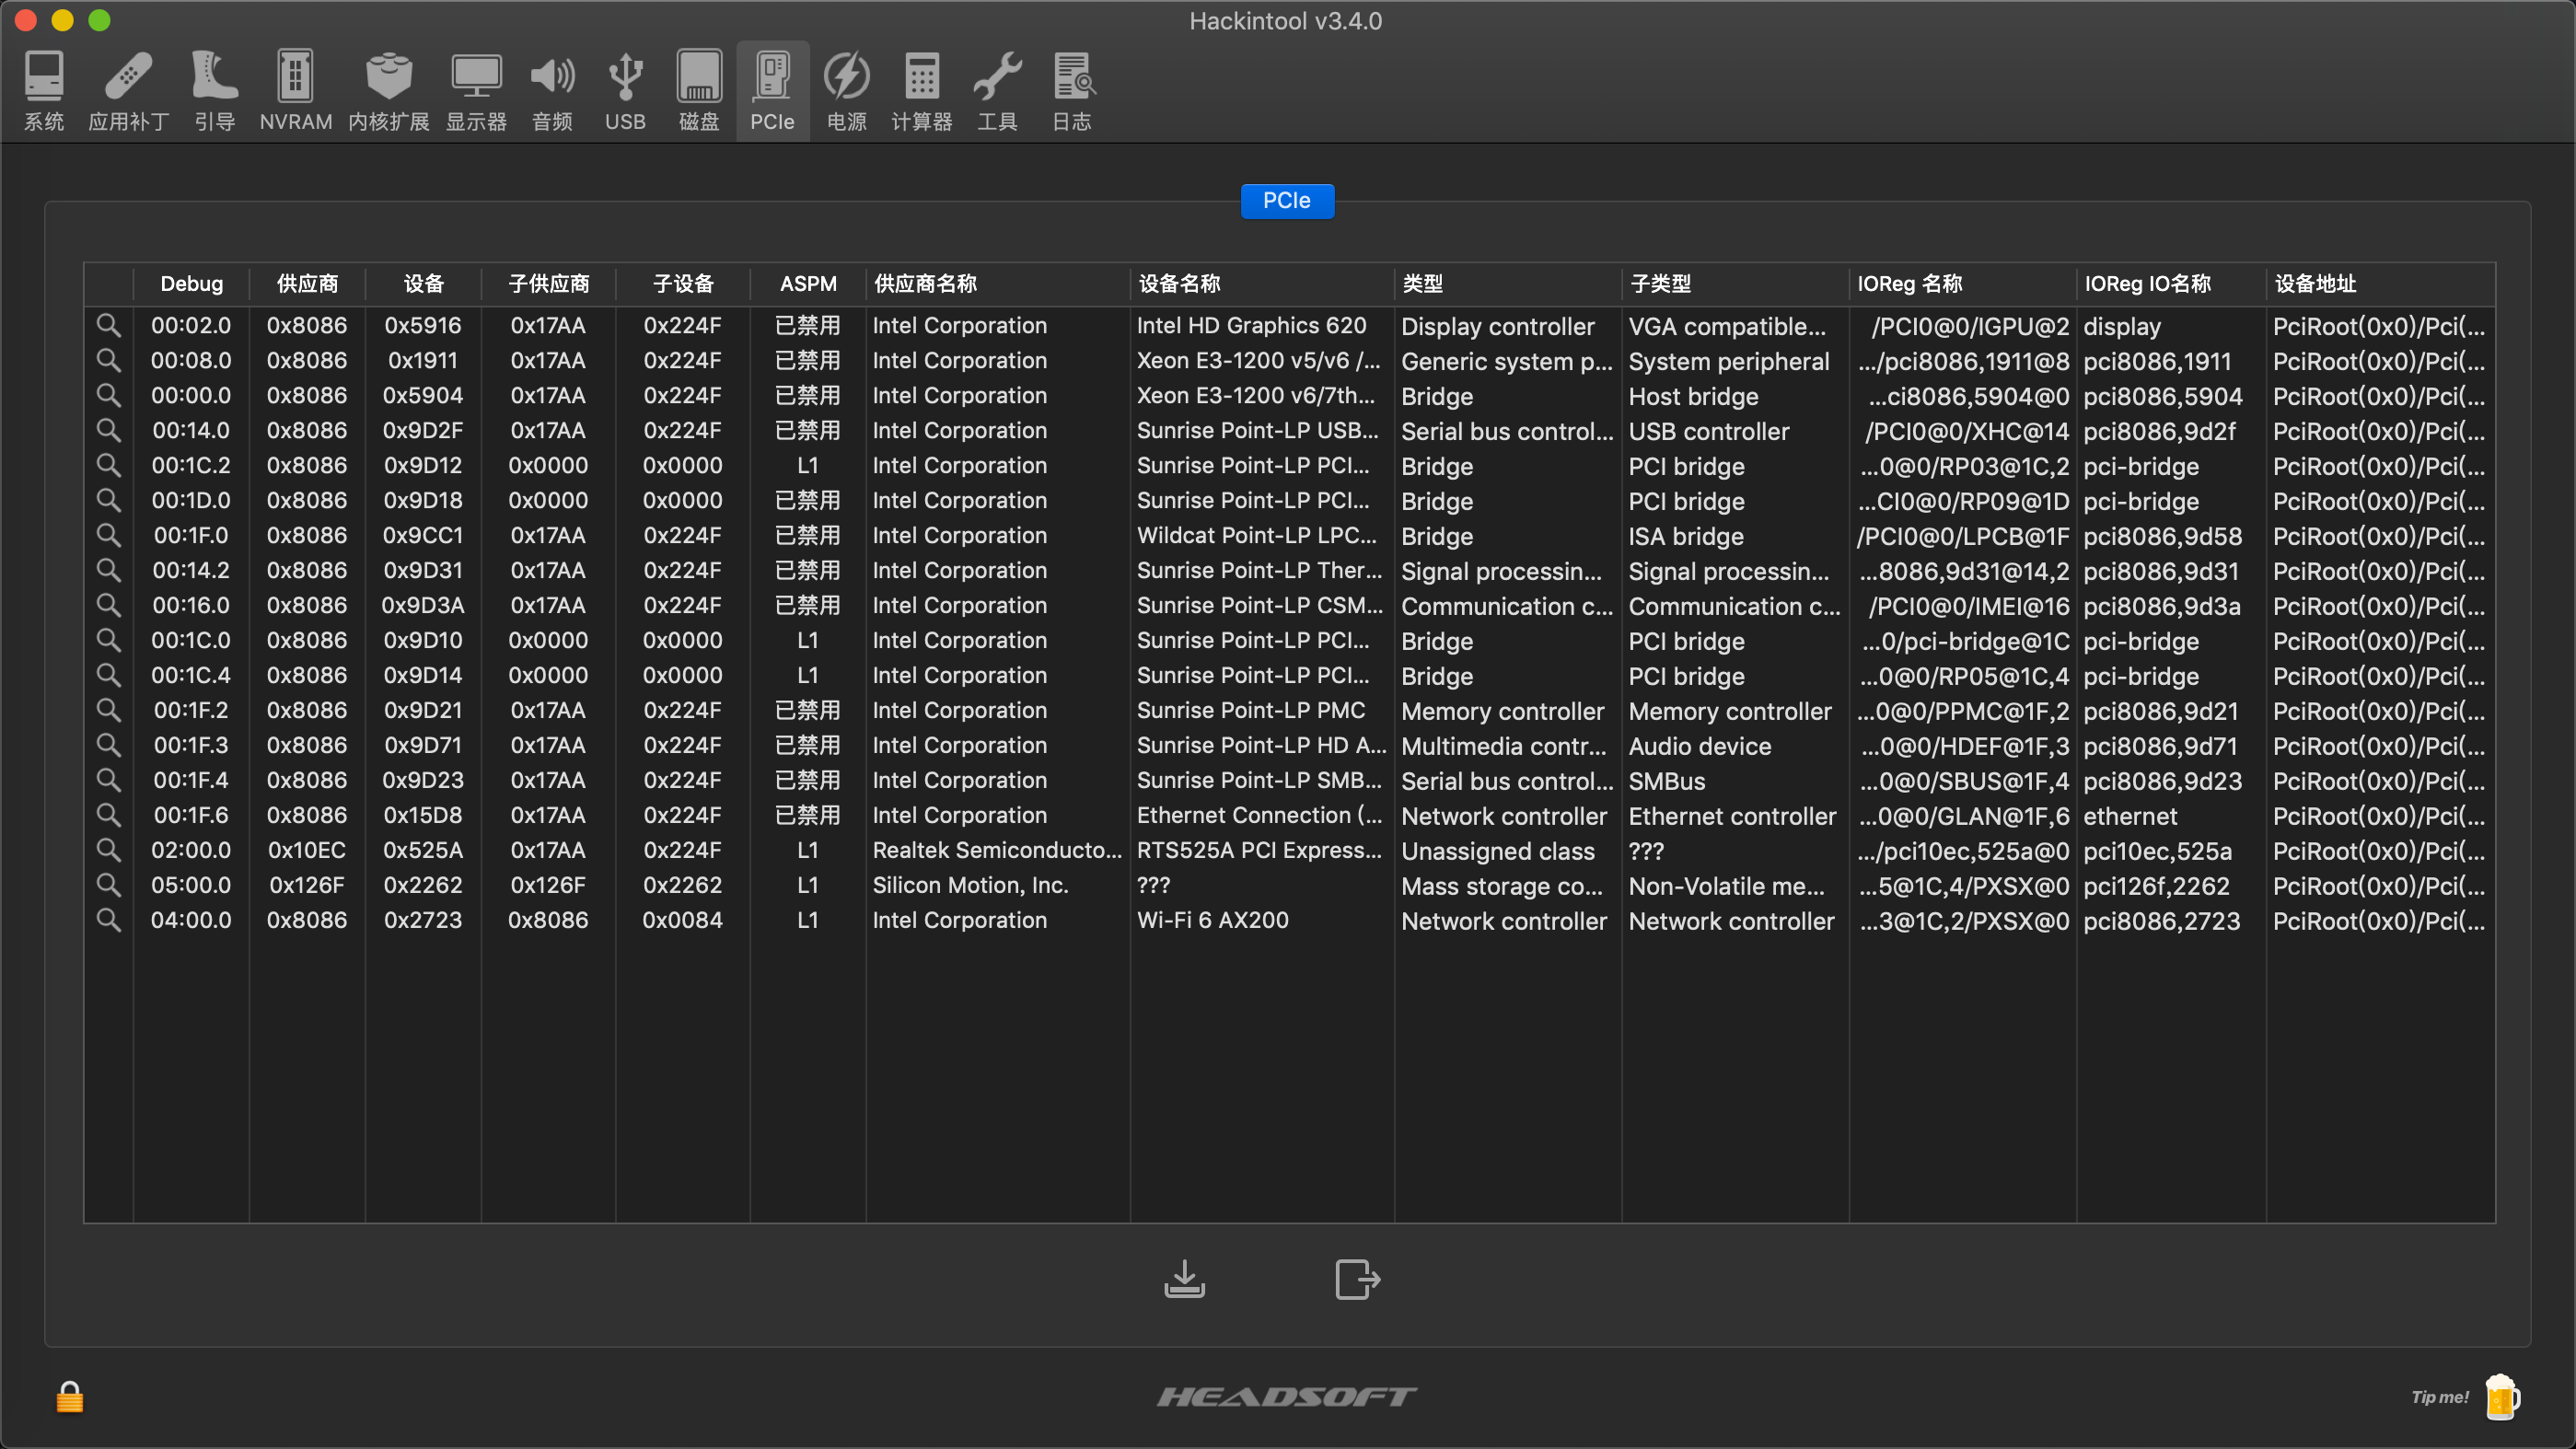2576x1449 pixels.
Task: Open the 工具 tools section
Action: coord(997,90)
